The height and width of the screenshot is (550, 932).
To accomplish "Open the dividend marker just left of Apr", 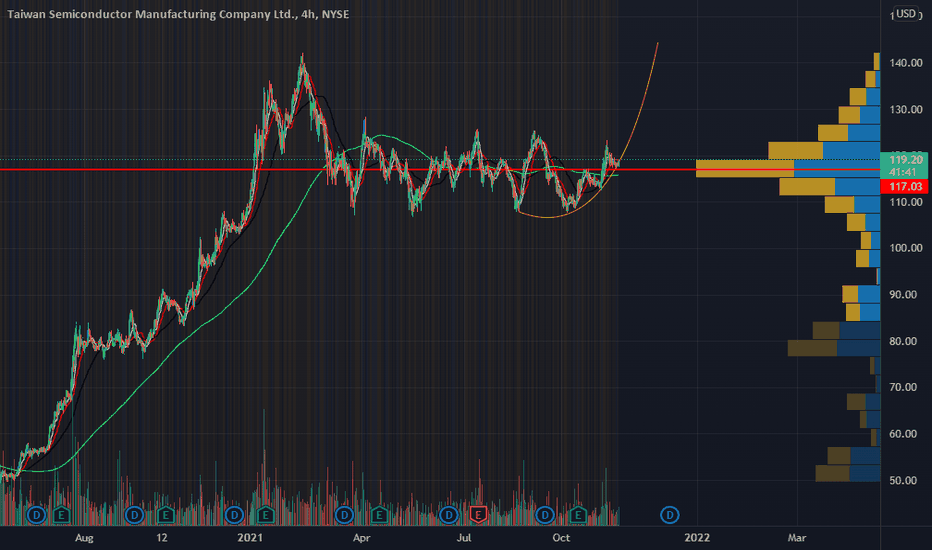I will tap(344, 515).
